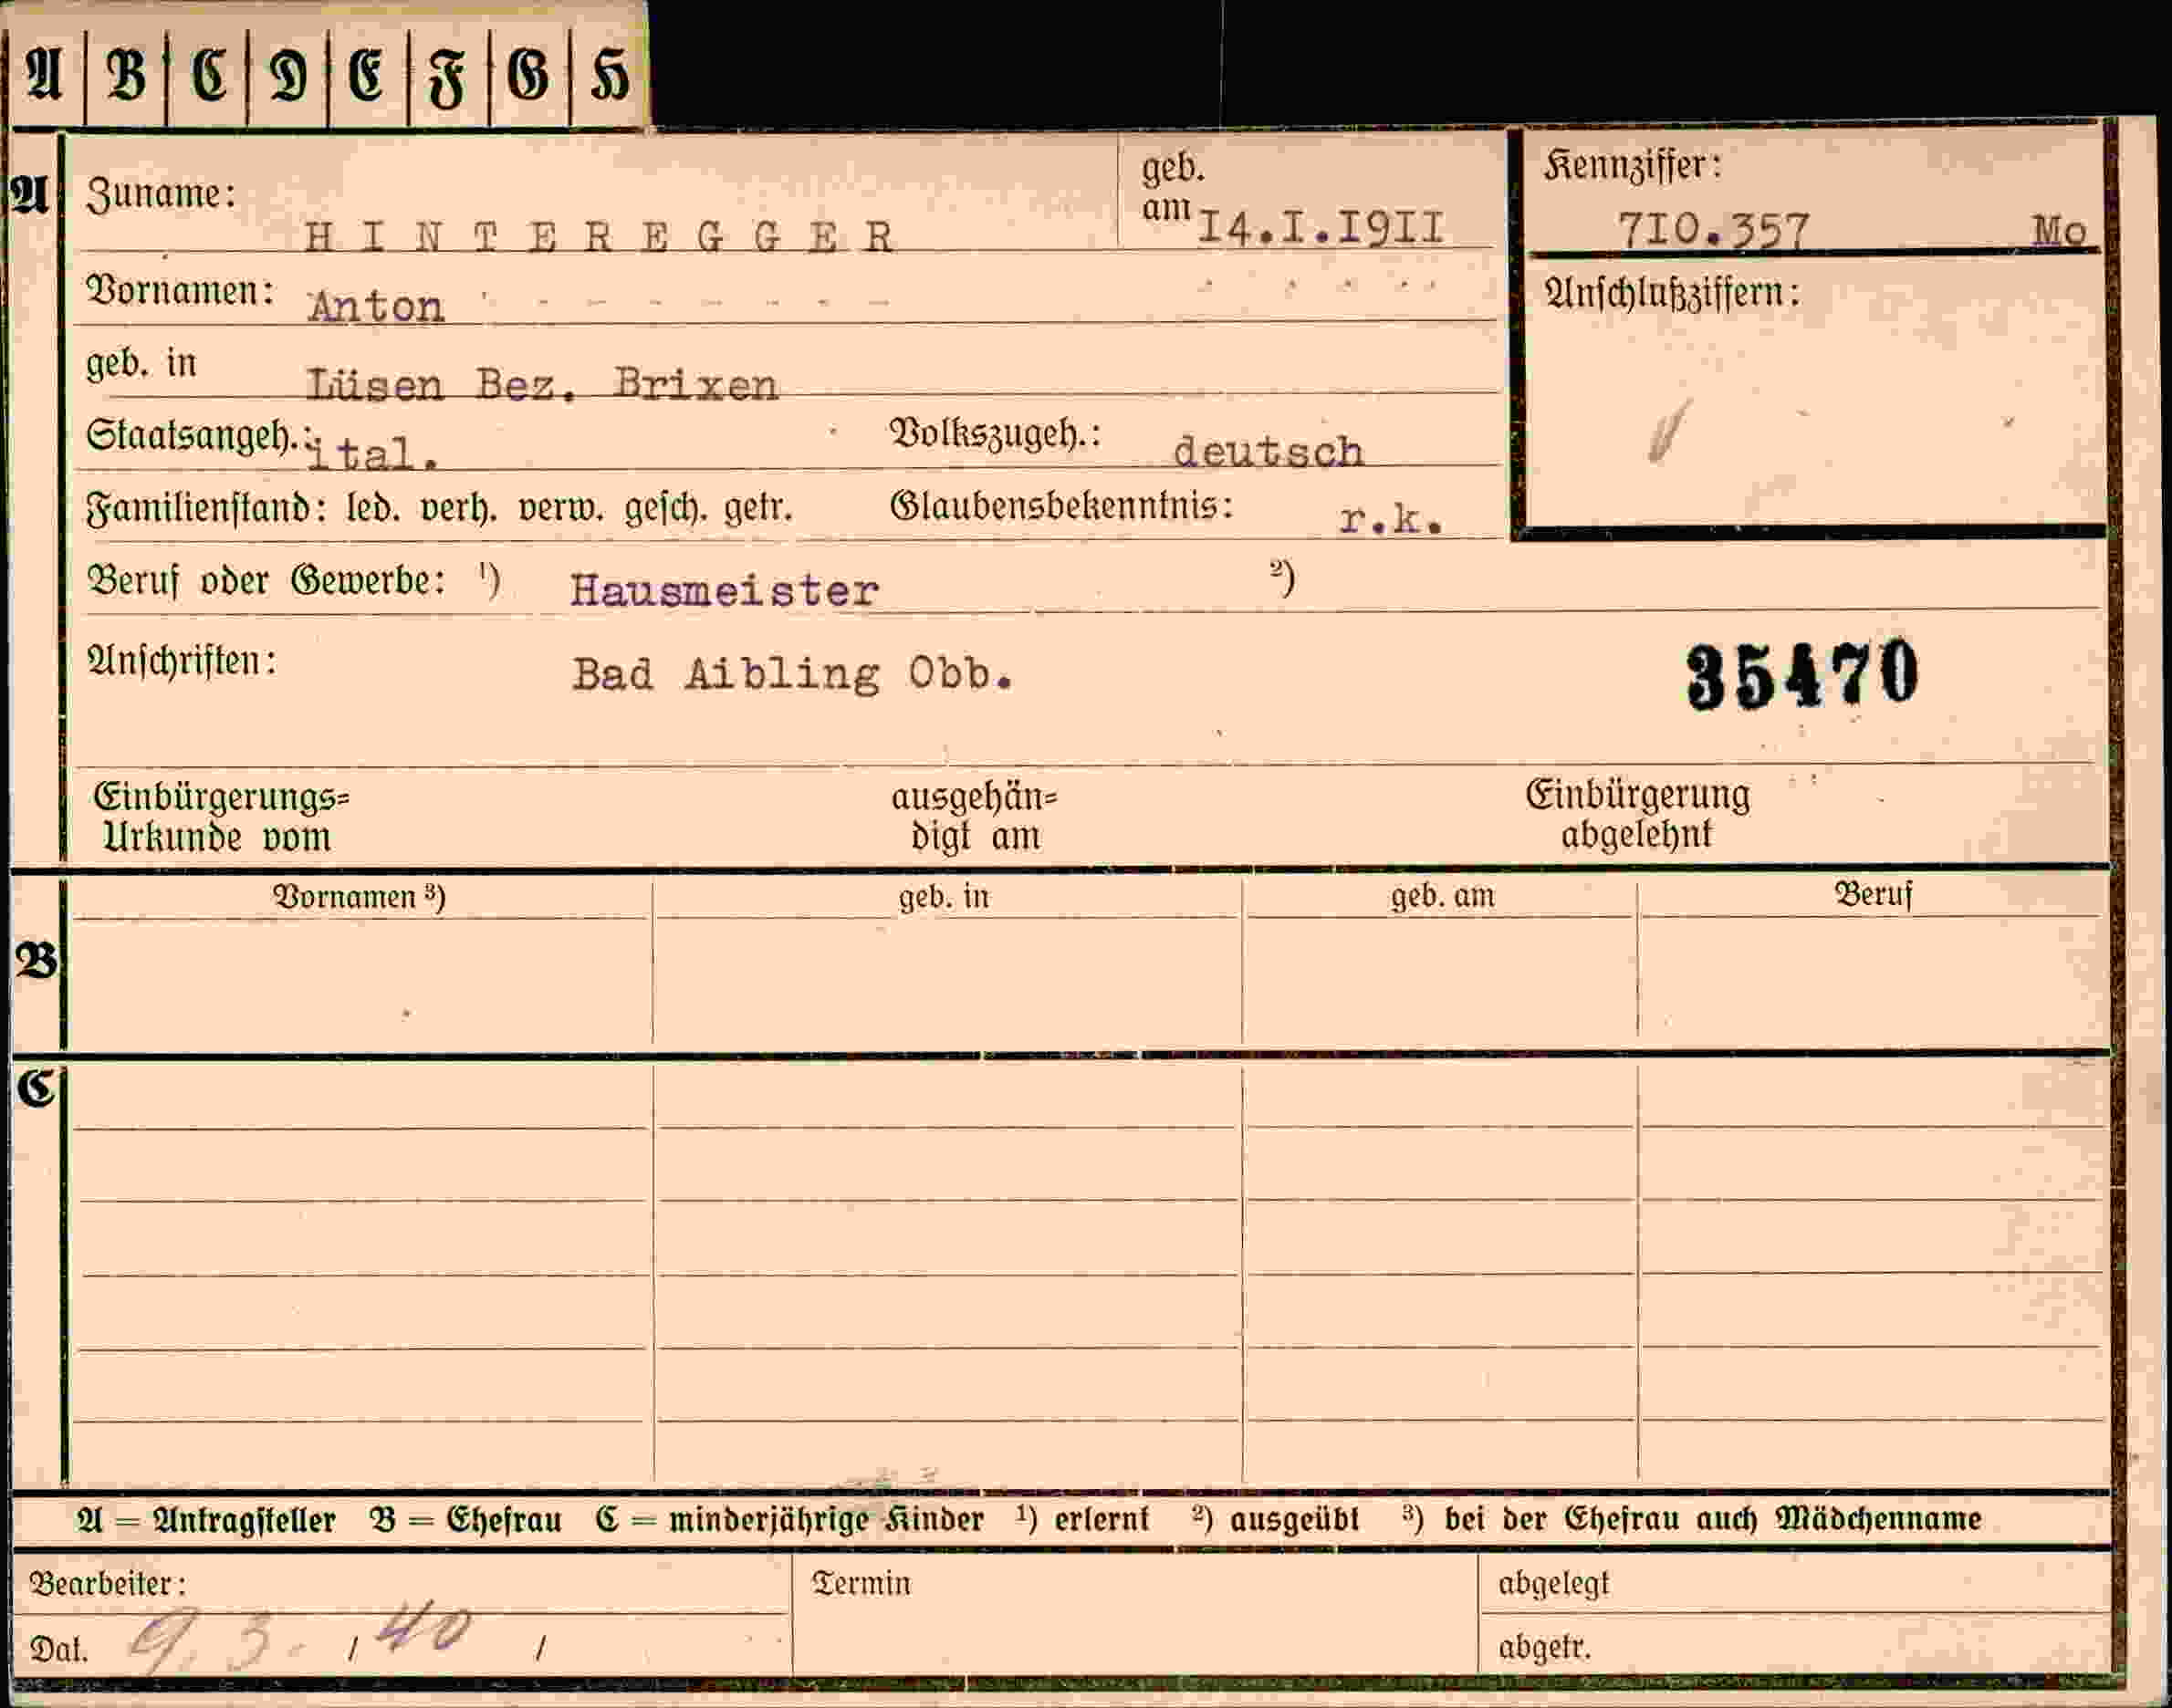This screenshot has width=2172, height=1708.
Task: Click the abgetr. label
Action: click(x=1544, y=1647)
